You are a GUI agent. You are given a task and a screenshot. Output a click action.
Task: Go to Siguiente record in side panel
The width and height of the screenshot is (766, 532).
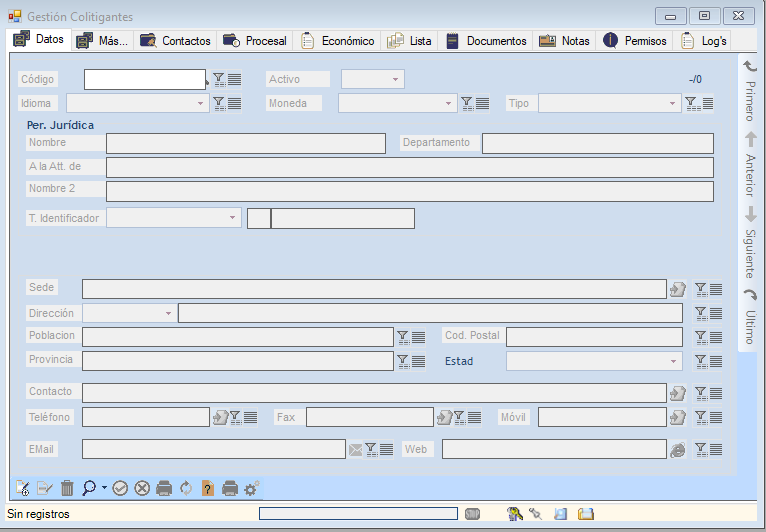tap(750, 242)
